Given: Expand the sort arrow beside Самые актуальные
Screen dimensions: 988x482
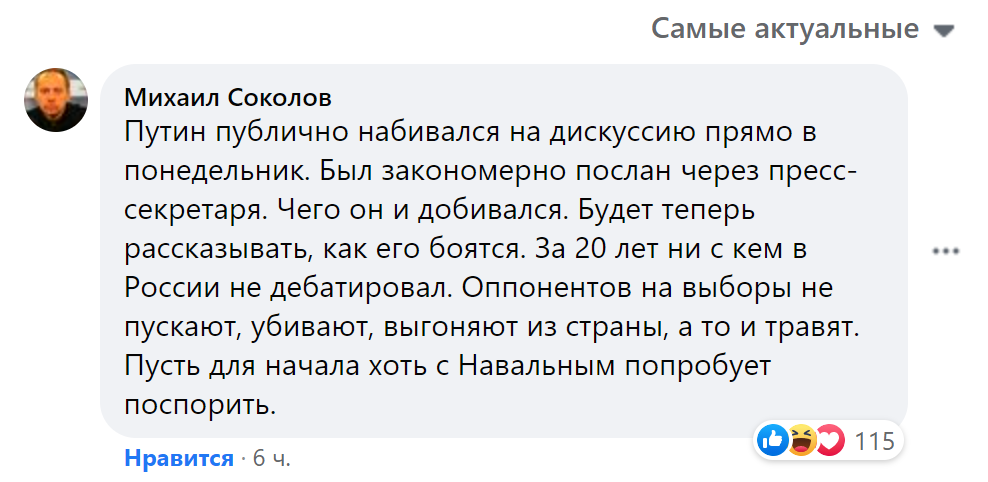Looking at the screenshot, I should click(943, 31).
